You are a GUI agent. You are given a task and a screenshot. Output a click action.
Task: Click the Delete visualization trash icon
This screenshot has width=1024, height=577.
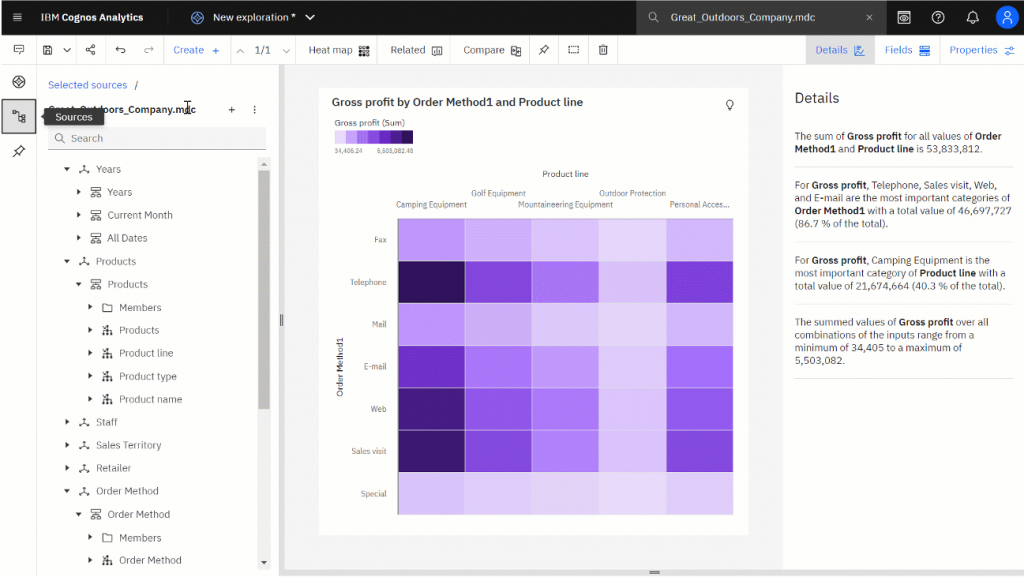point(603,49)
